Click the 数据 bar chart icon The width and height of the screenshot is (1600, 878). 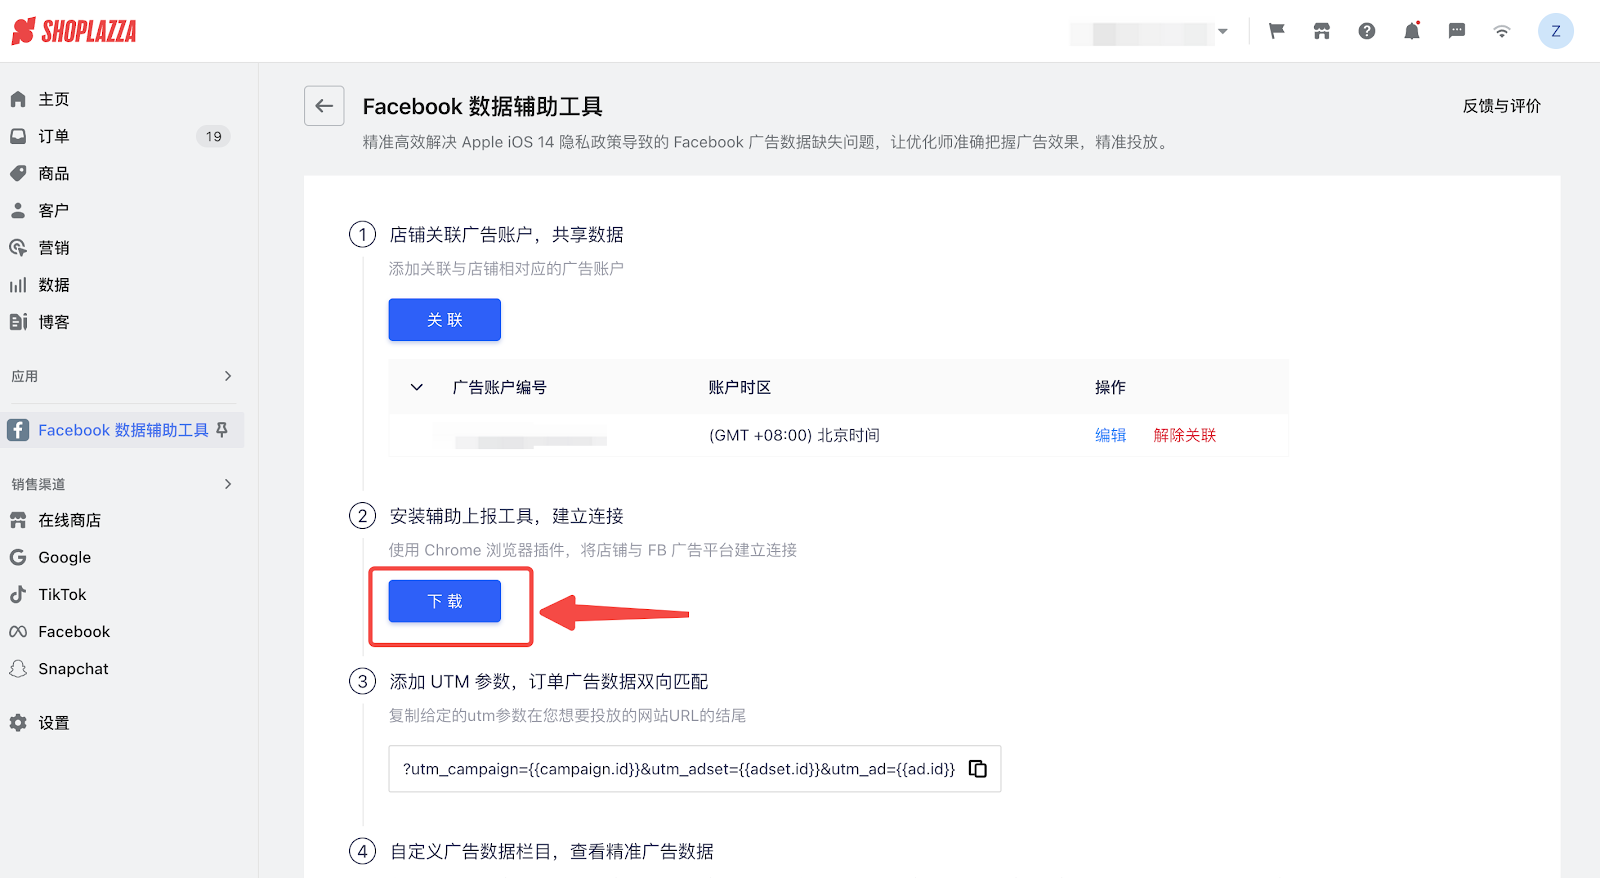[x=18, y=285]
